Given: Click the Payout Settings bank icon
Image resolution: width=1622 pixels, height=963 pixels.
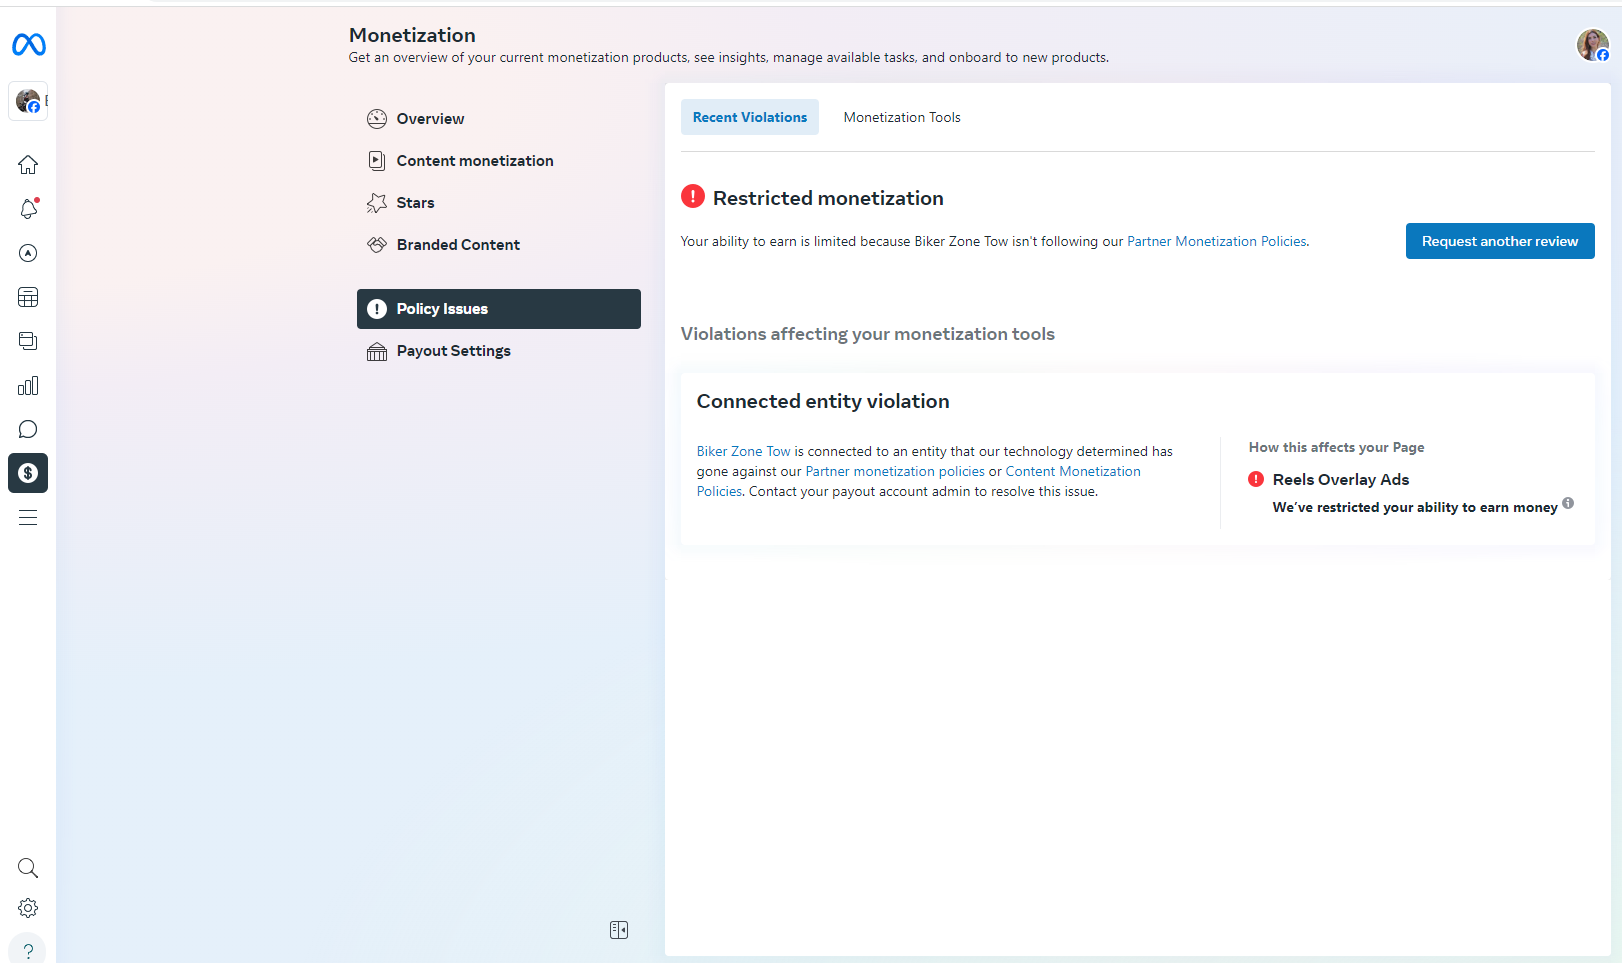Looking at the screenshot, I should pyautogui.click(x=377, y=351).
